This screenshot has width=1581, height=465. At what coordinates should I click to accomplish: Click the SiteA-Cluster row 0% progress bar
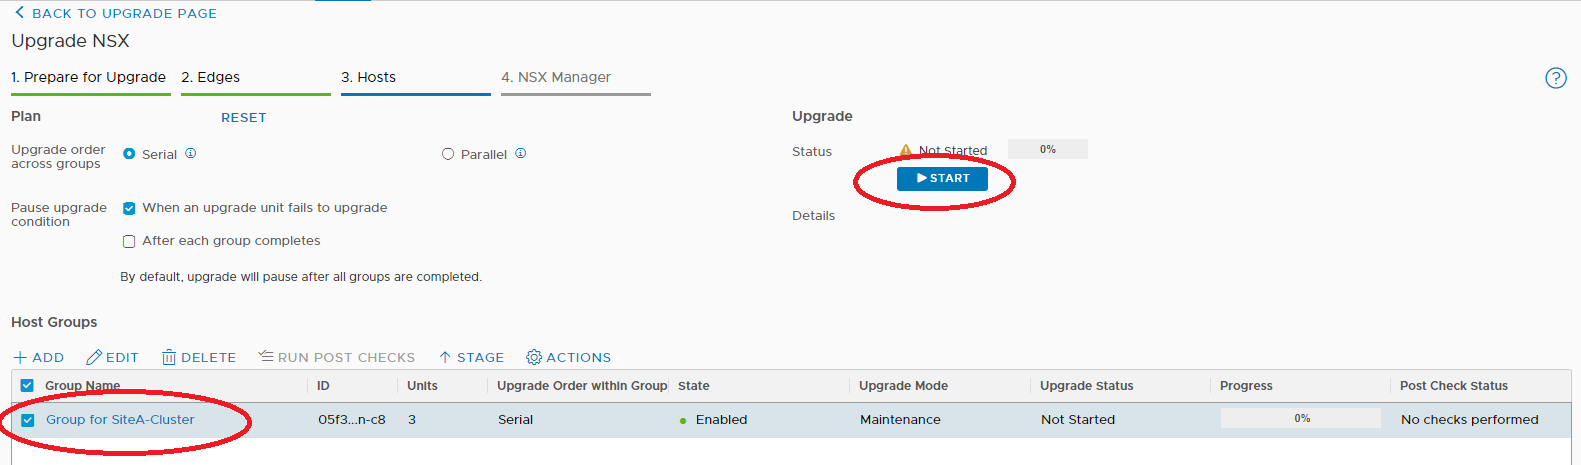1301,418
